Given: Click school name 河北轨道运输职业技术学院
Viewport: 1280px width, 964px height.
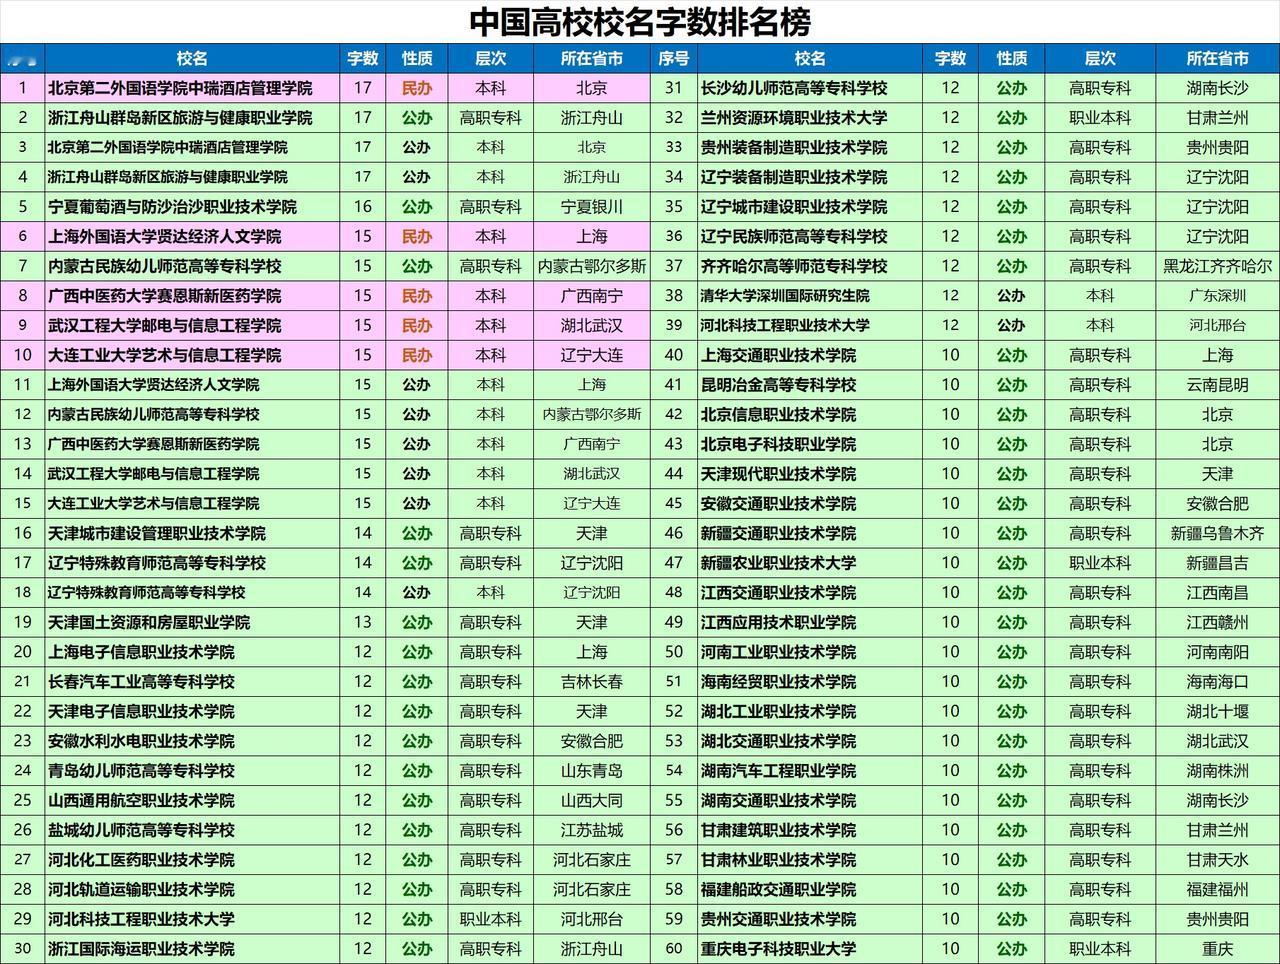Looking at the screenshot, I should tap(141, 889).
